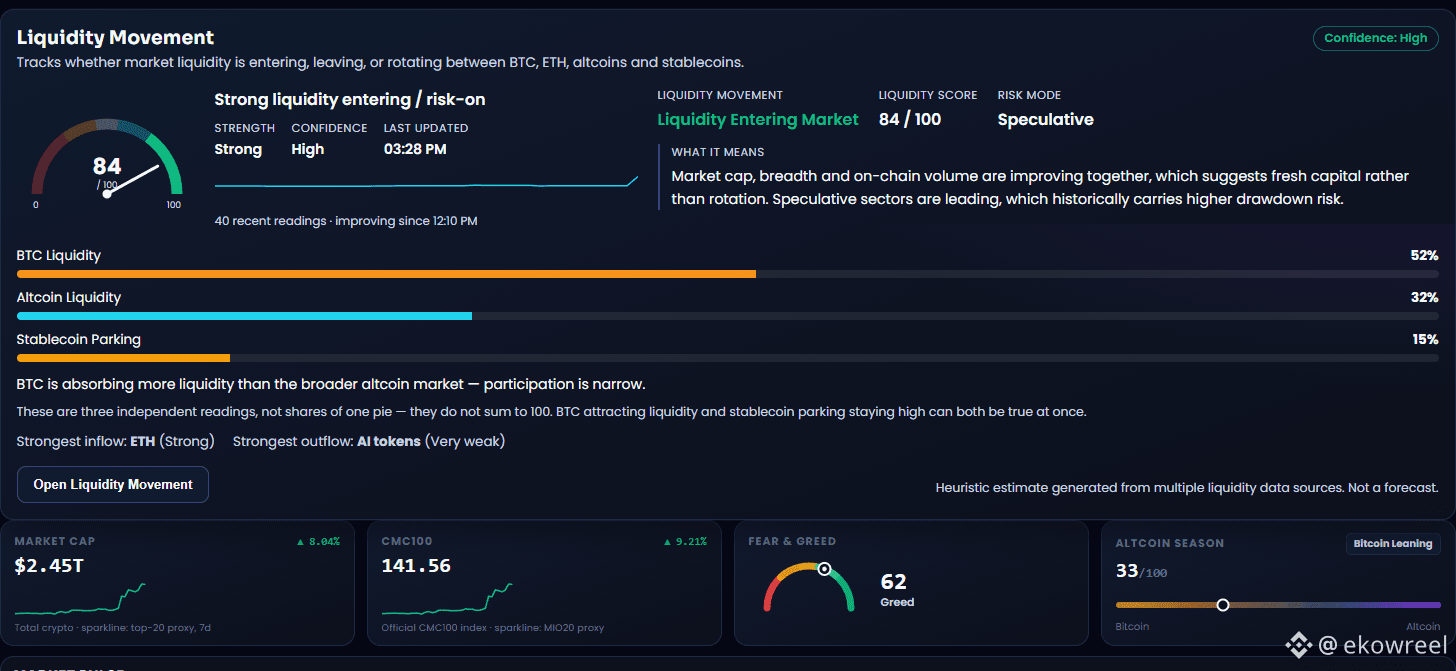Click the Liquidity Movement heading
The width and height of the screenshot is (1456, 671).
point(115,38)
